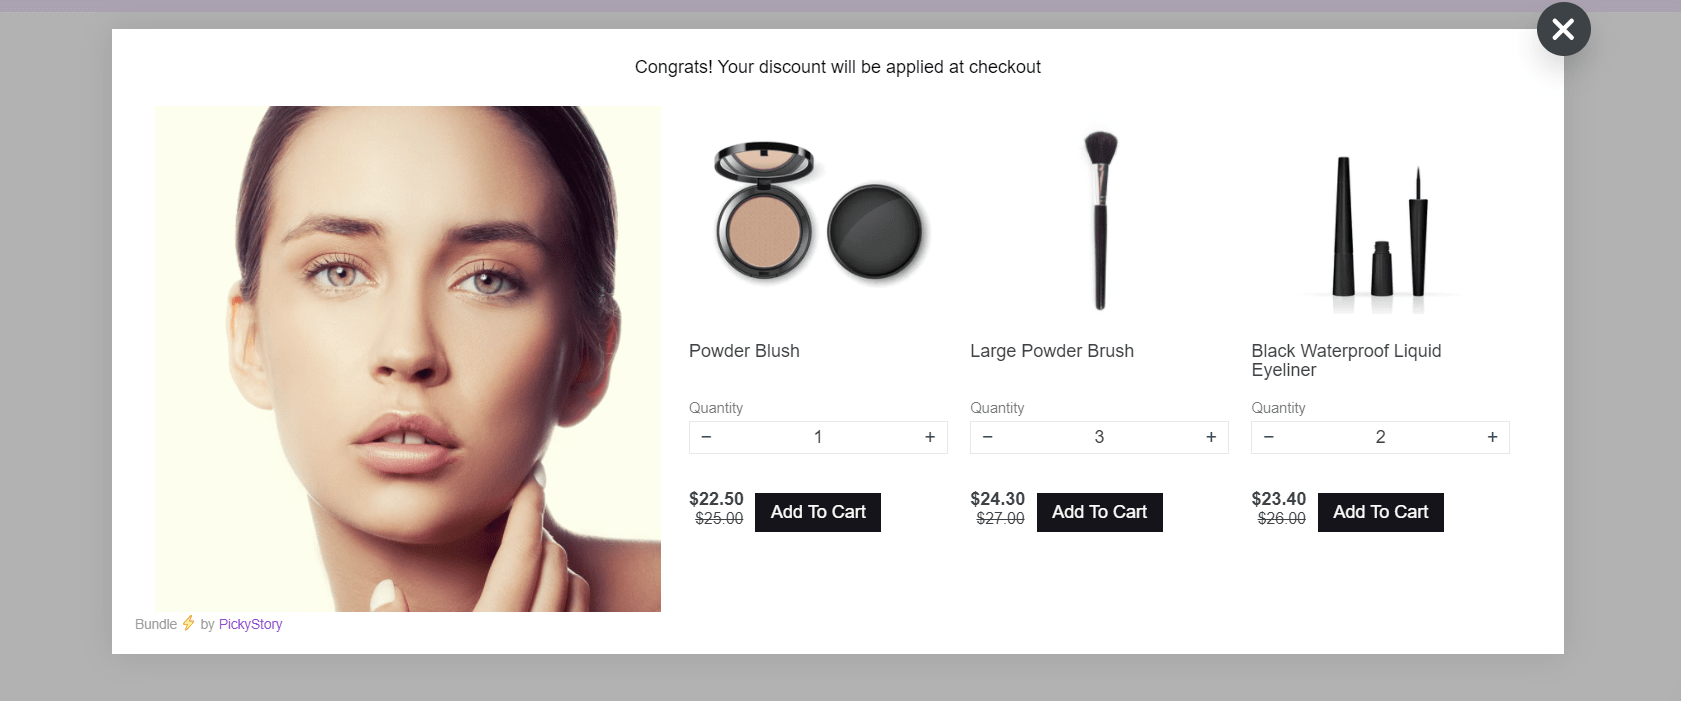Decrease Black Waterproof Liquid Eyeliner quantity
This screenshot has width=1681, height=701.
[1268, 437]
